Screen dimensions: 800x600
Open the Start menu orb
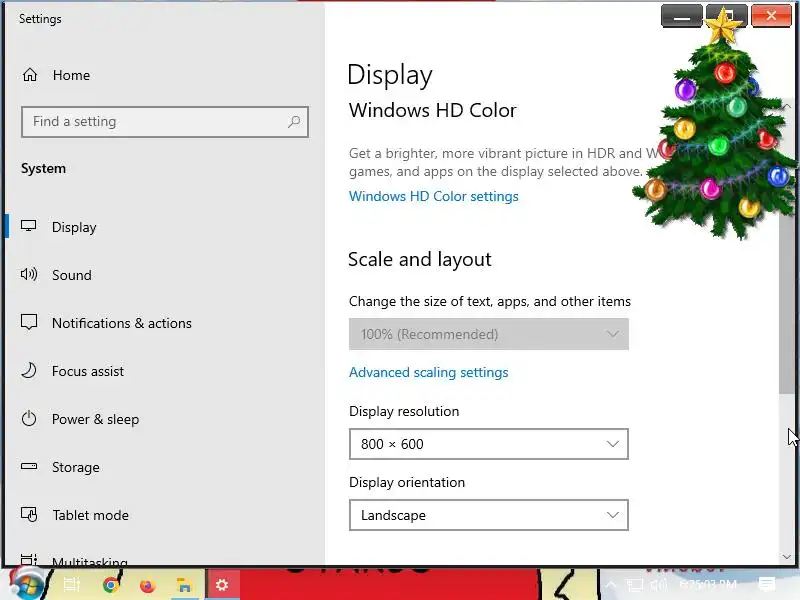click(x=27, y=585)
